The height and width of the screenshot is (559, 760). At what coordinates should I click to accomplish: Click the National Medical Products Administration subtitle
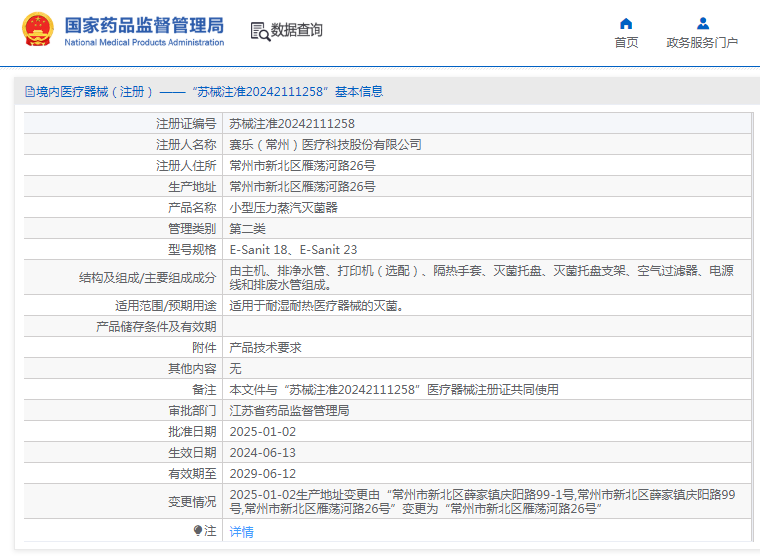point(144,43)
